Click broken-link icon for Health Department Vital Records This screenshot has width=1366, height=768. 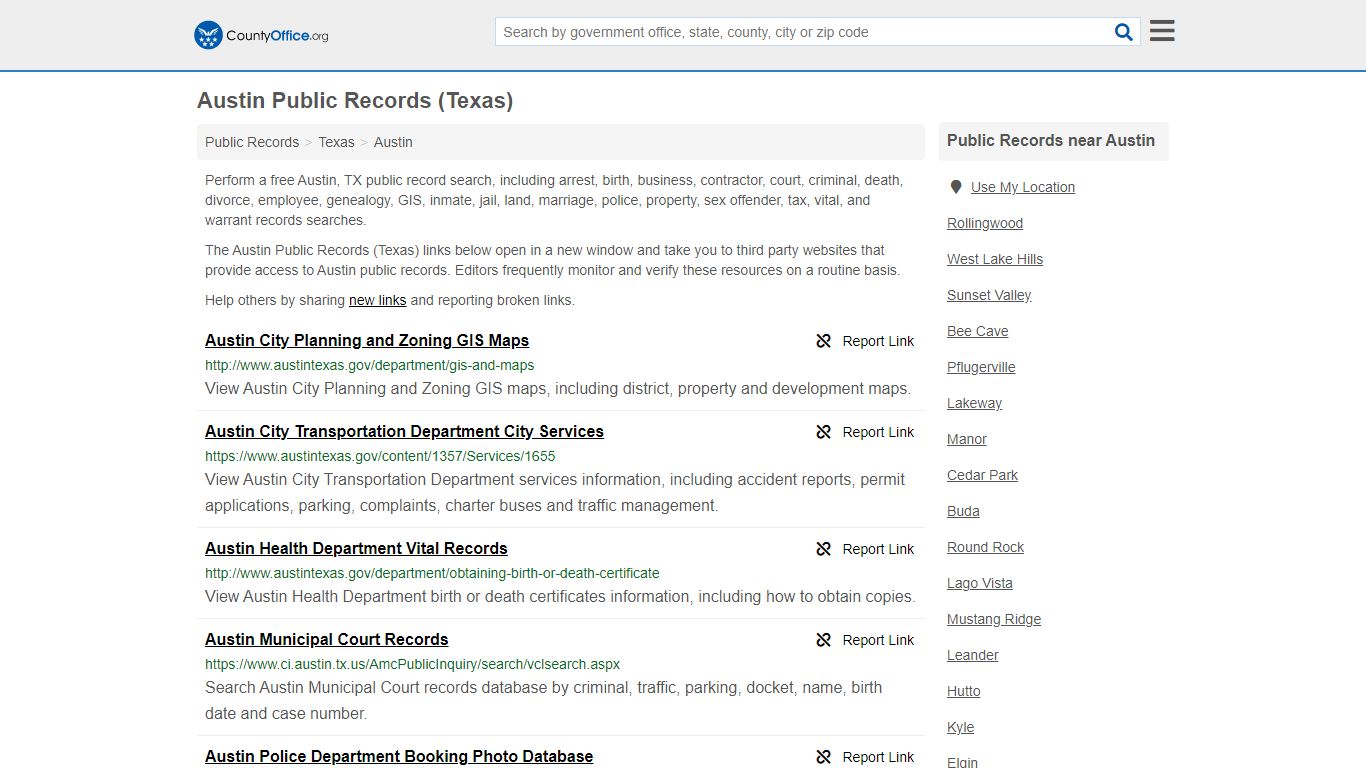pyautogui.click(x=824, y=549)
